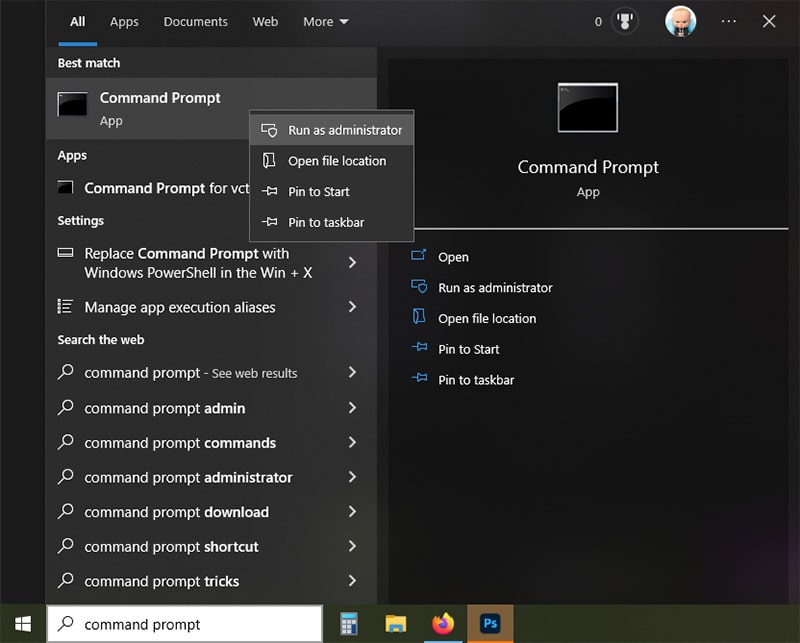
Task: Open the Microsoft Rewards trophy icon
Action: (623, 20)
